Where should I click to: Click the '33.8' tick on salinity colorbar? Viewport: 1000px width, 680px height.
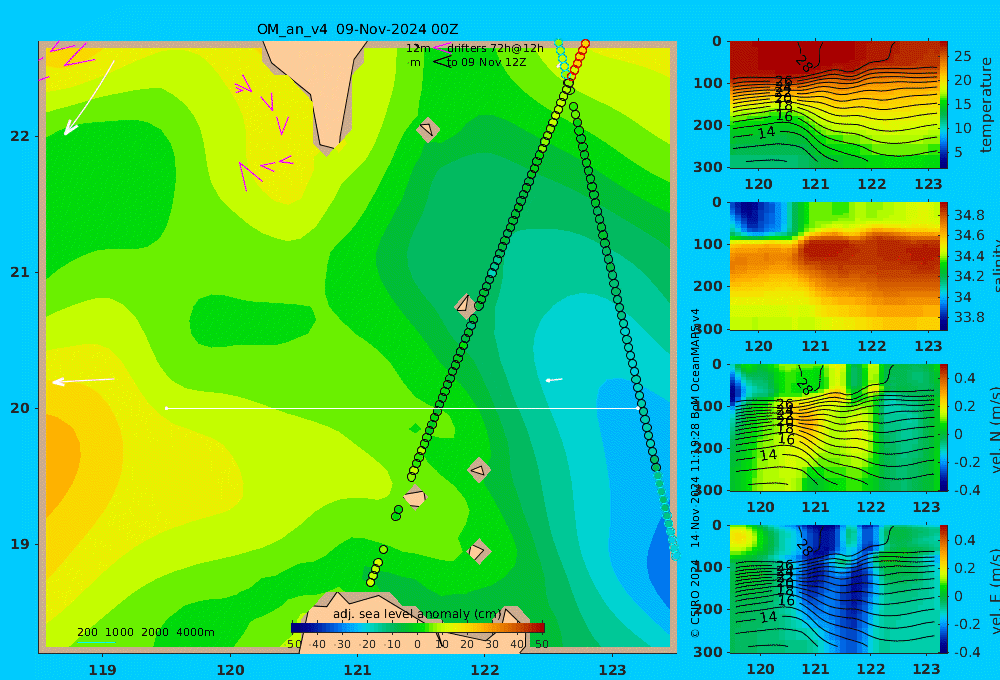(x=969, y=317)
